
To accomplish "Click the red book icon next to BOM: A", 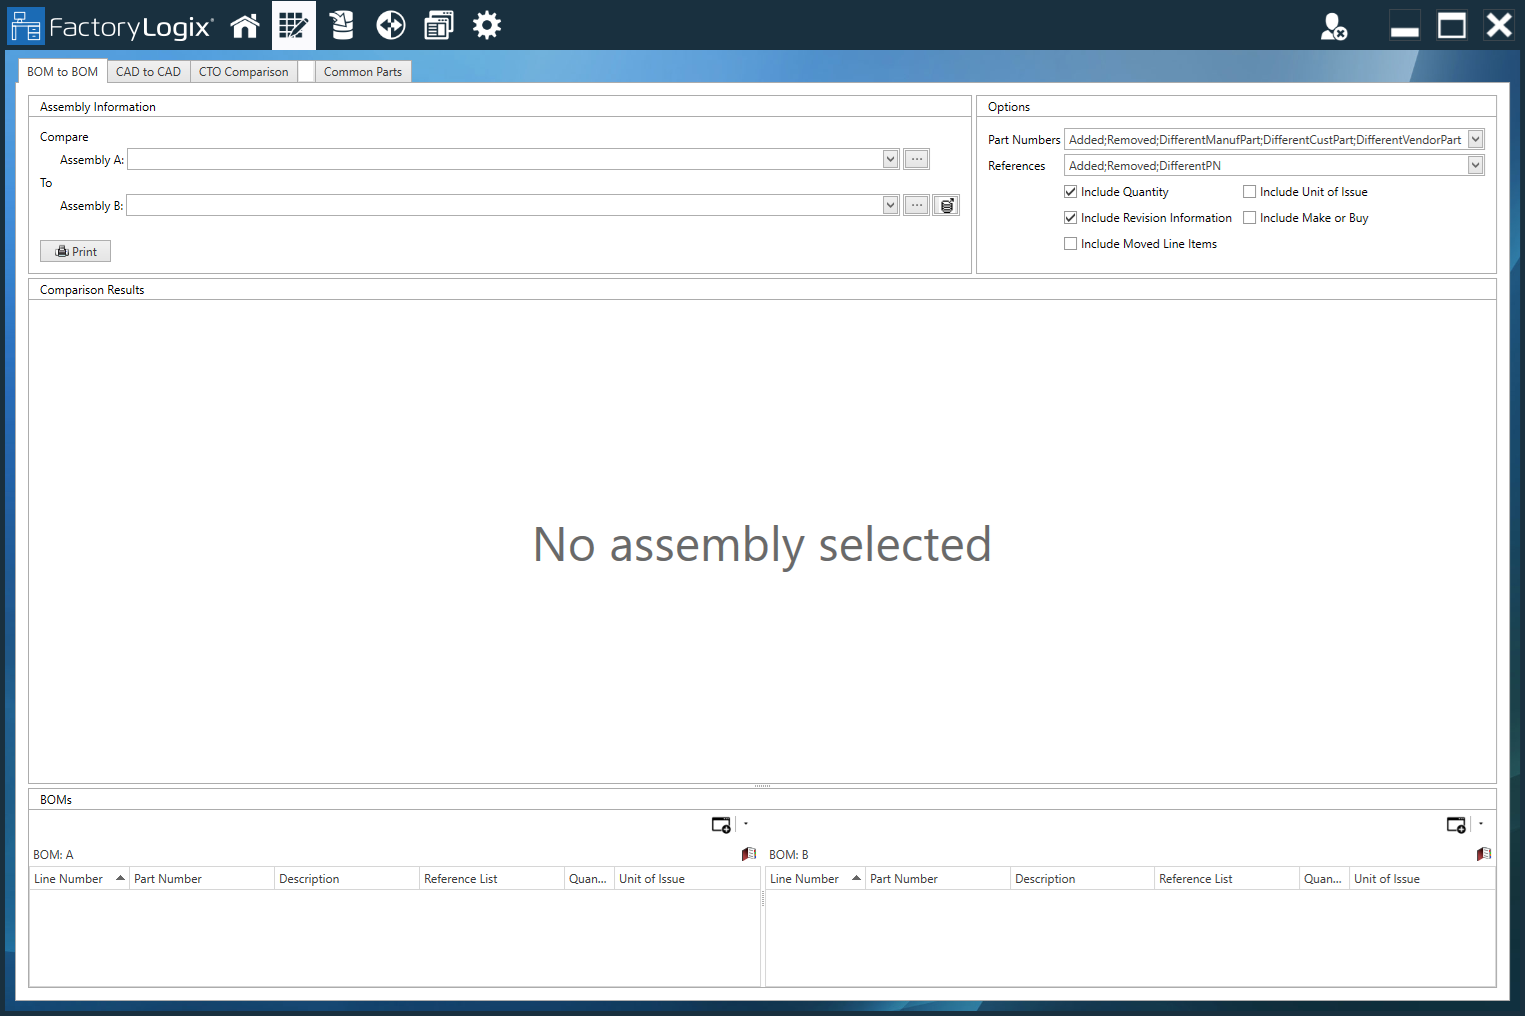I will [748, 854].
